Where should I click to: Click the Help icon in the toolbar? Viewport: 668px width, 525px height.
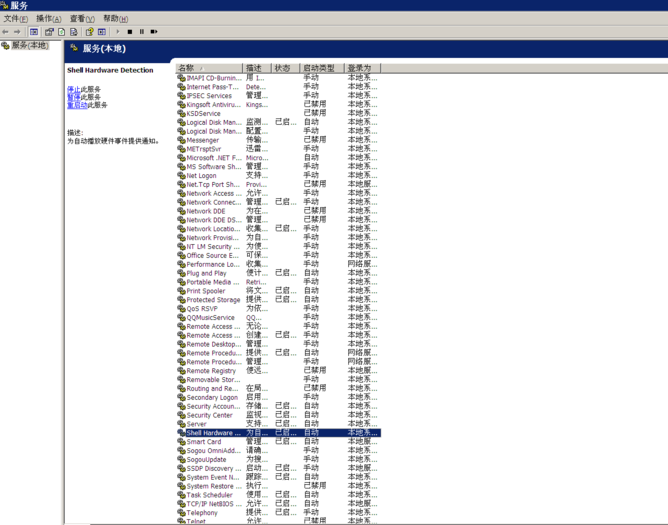[x=89, y=32]
